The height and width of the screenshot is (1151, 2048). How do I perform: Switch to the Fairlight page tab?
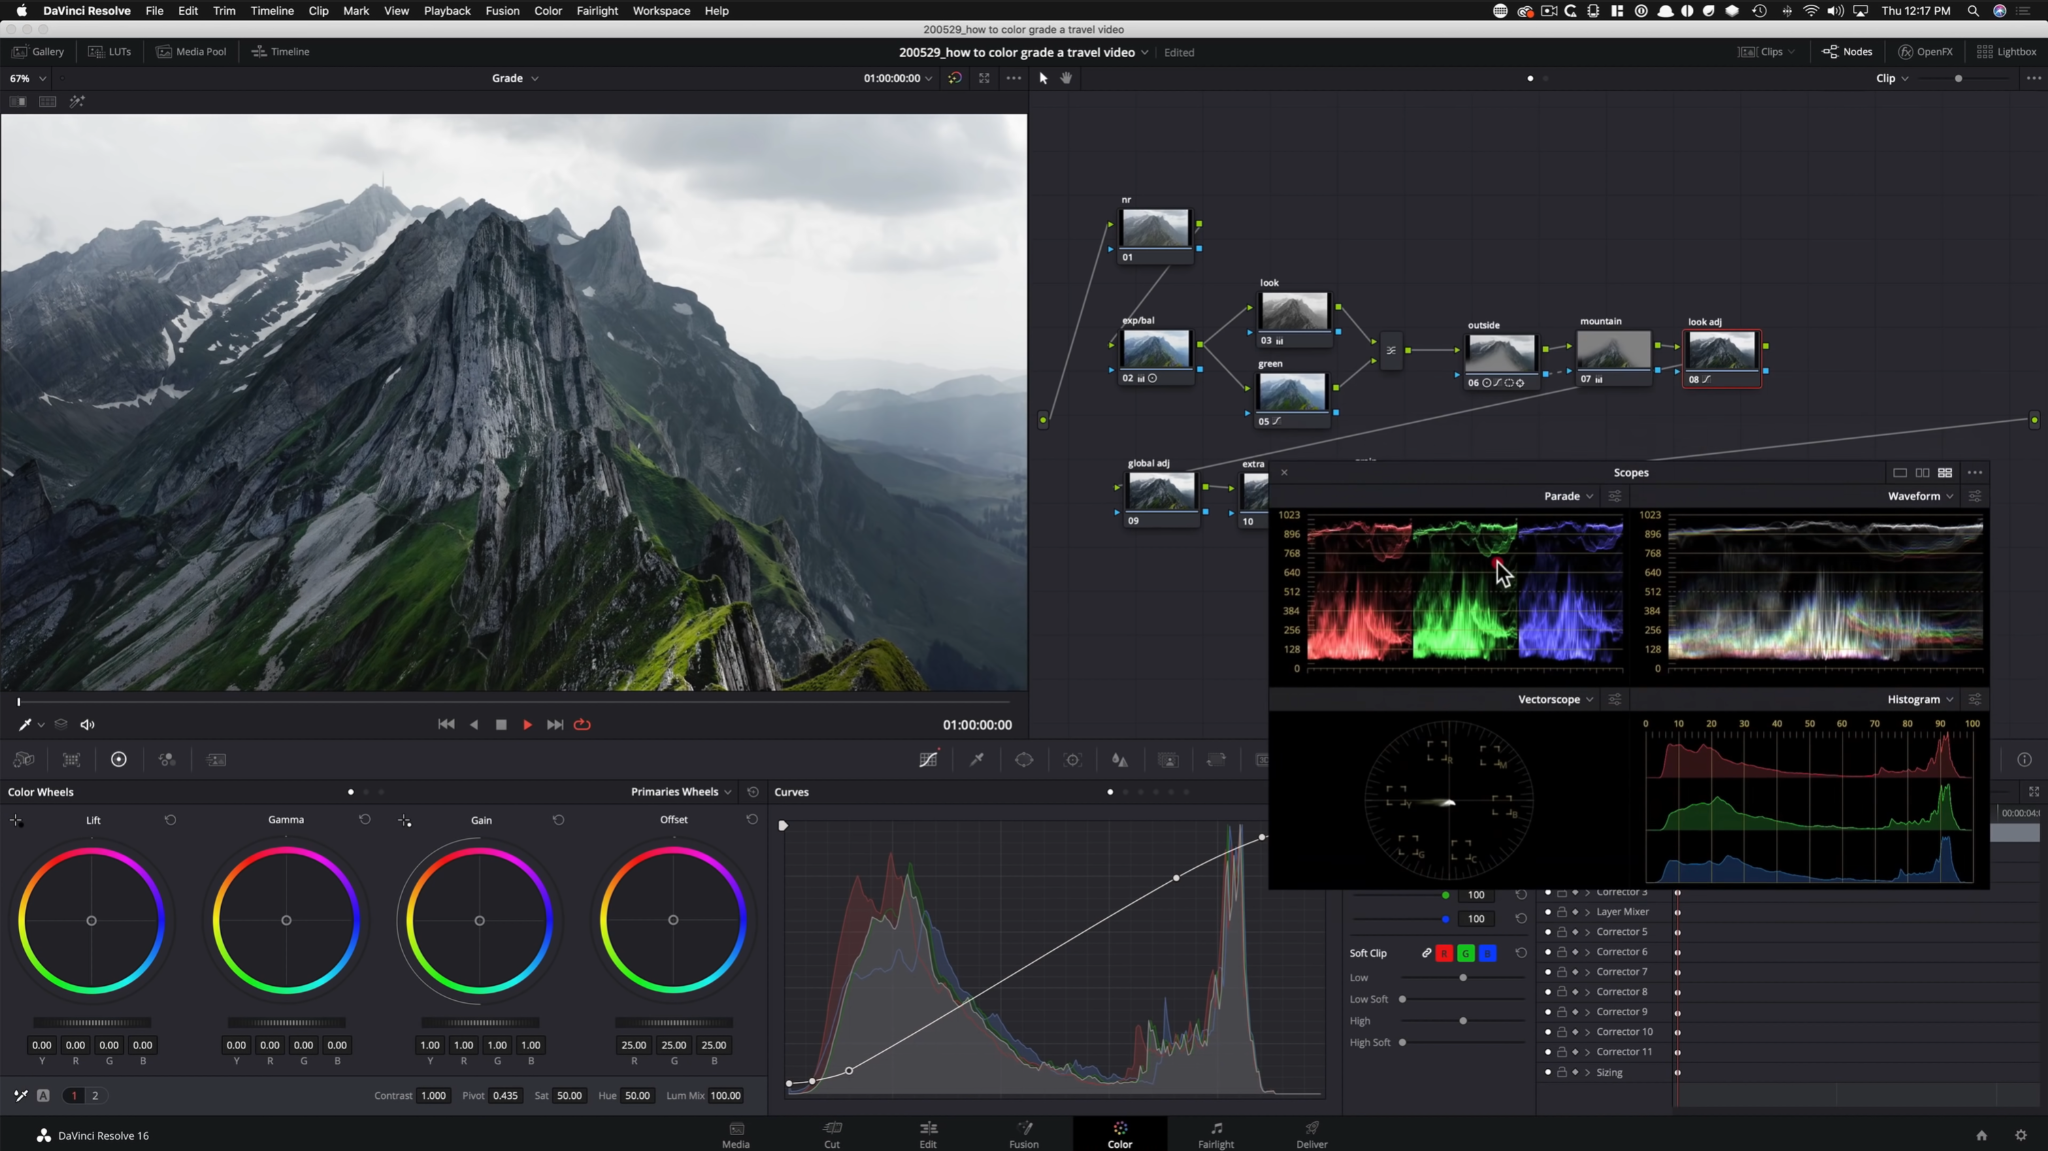[x=1216, y=1135]
